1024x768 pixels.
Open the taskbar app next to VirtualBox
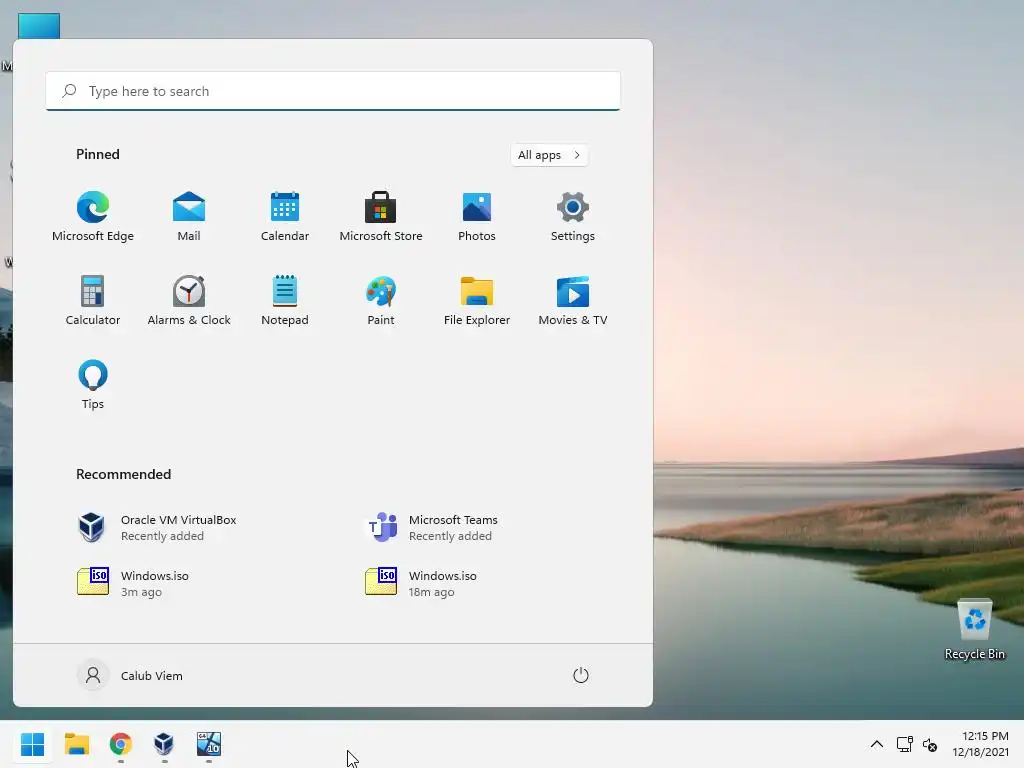209,744
